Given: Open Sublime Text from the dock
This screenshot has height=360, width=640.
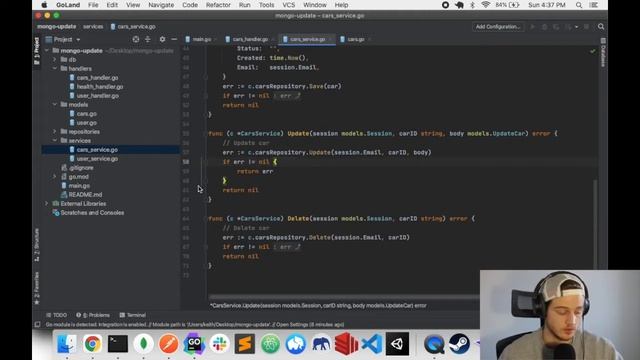Looking at the screenshot, I should [245, 344].
